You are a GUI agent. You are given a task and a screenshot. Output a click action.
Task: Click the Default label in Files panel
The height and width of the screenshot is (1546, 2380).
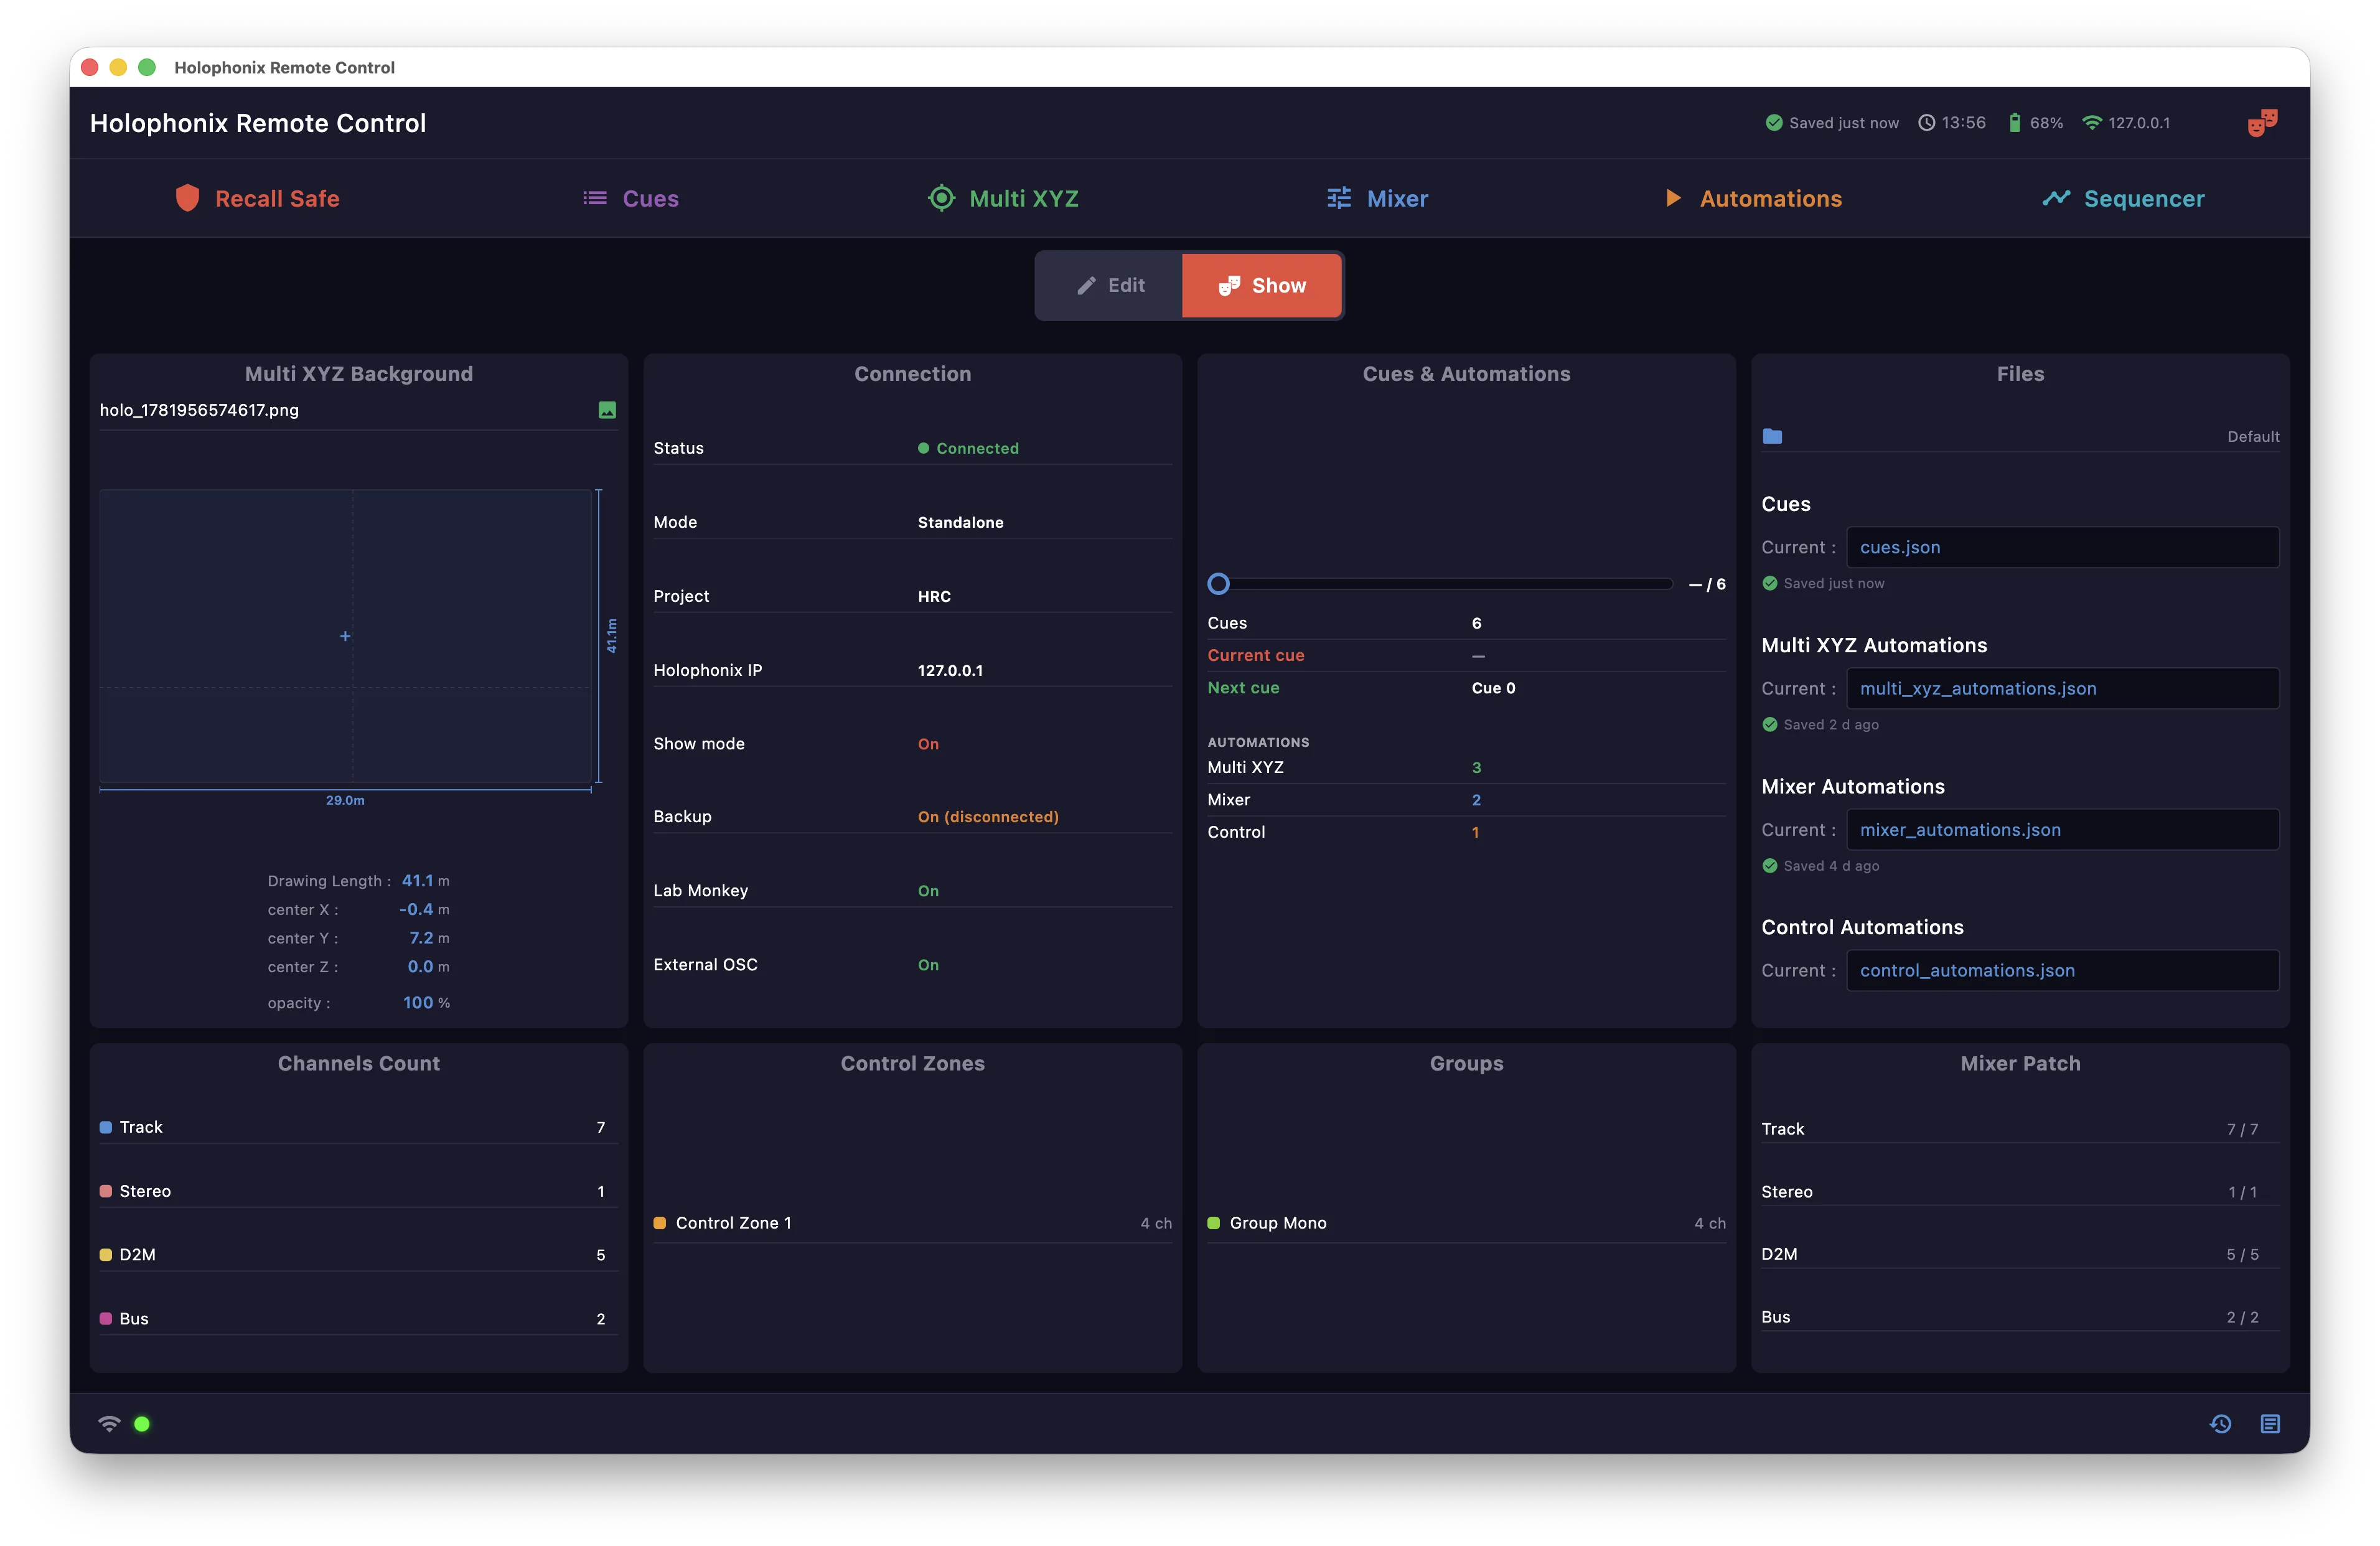tap(2253, 437)
